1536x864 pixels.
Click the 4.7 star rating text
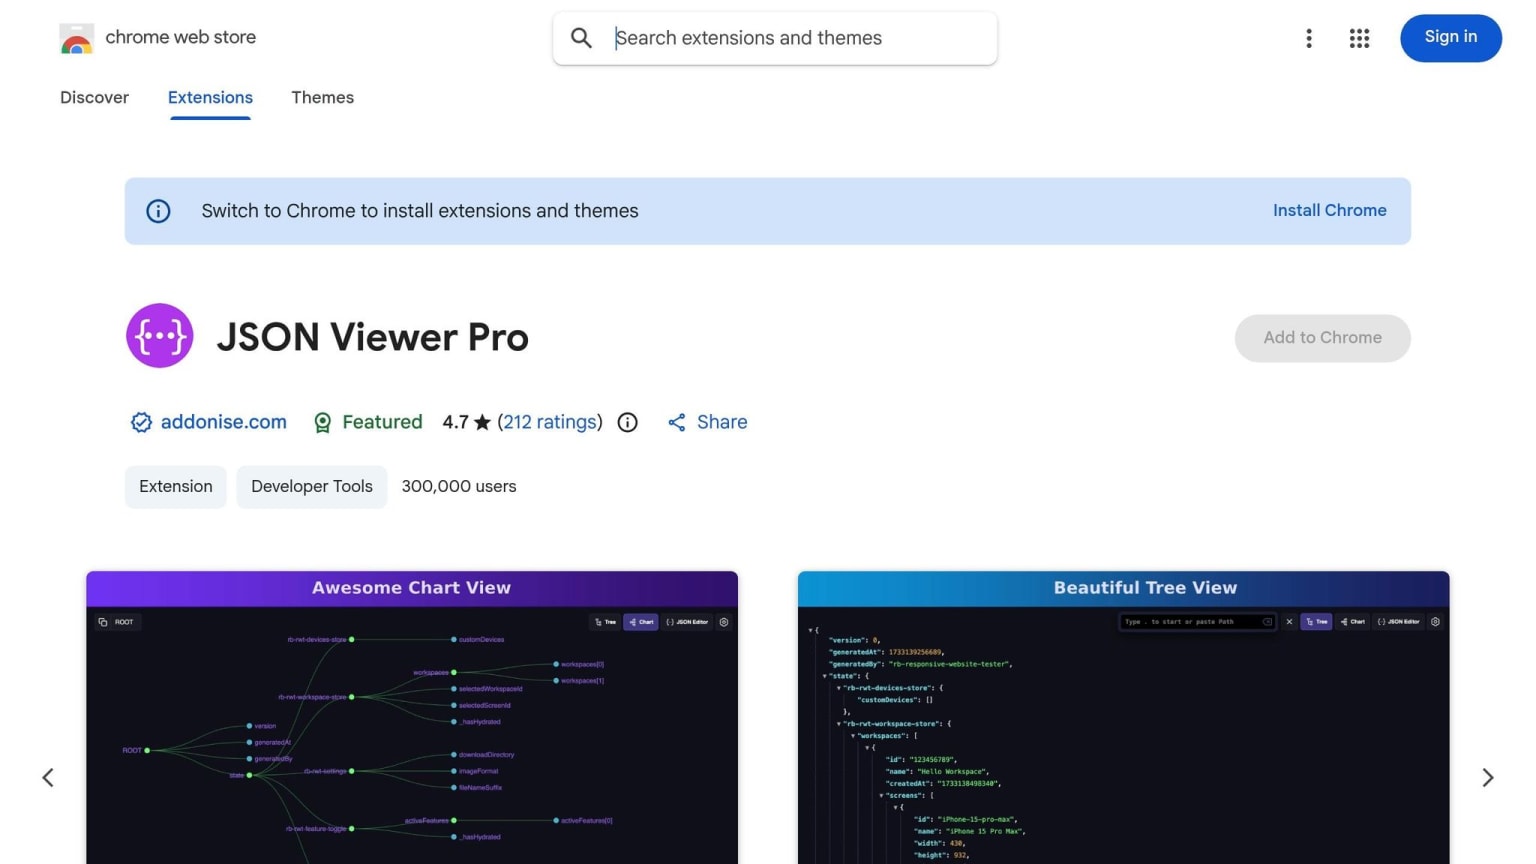[466, 422]
